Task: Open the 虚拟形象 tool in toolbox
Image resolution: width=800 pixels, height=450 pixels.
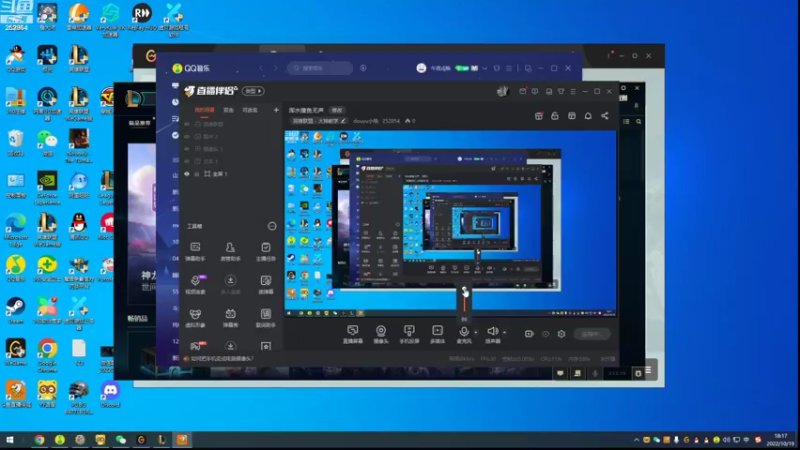Action: coord(195,318)
